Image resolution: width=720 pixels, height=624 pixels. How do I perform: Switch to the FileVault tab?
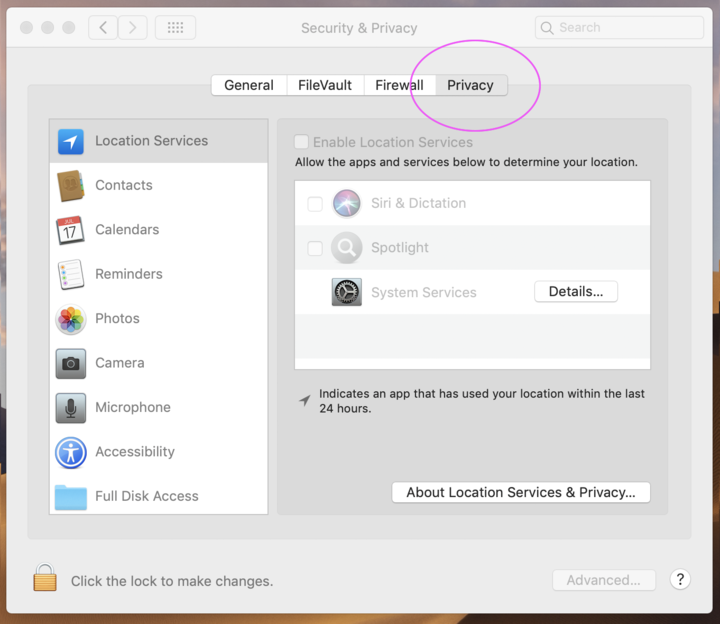[x=325, y=85]
